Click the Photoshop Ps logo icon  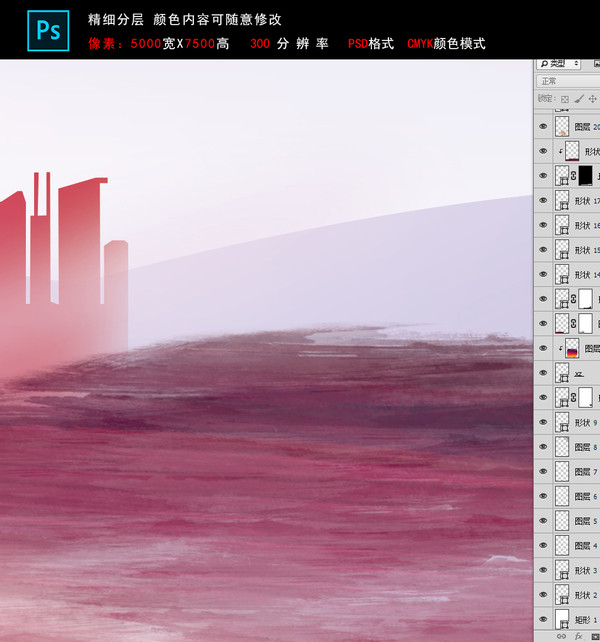pyautogui.click(x=48, y=31)
